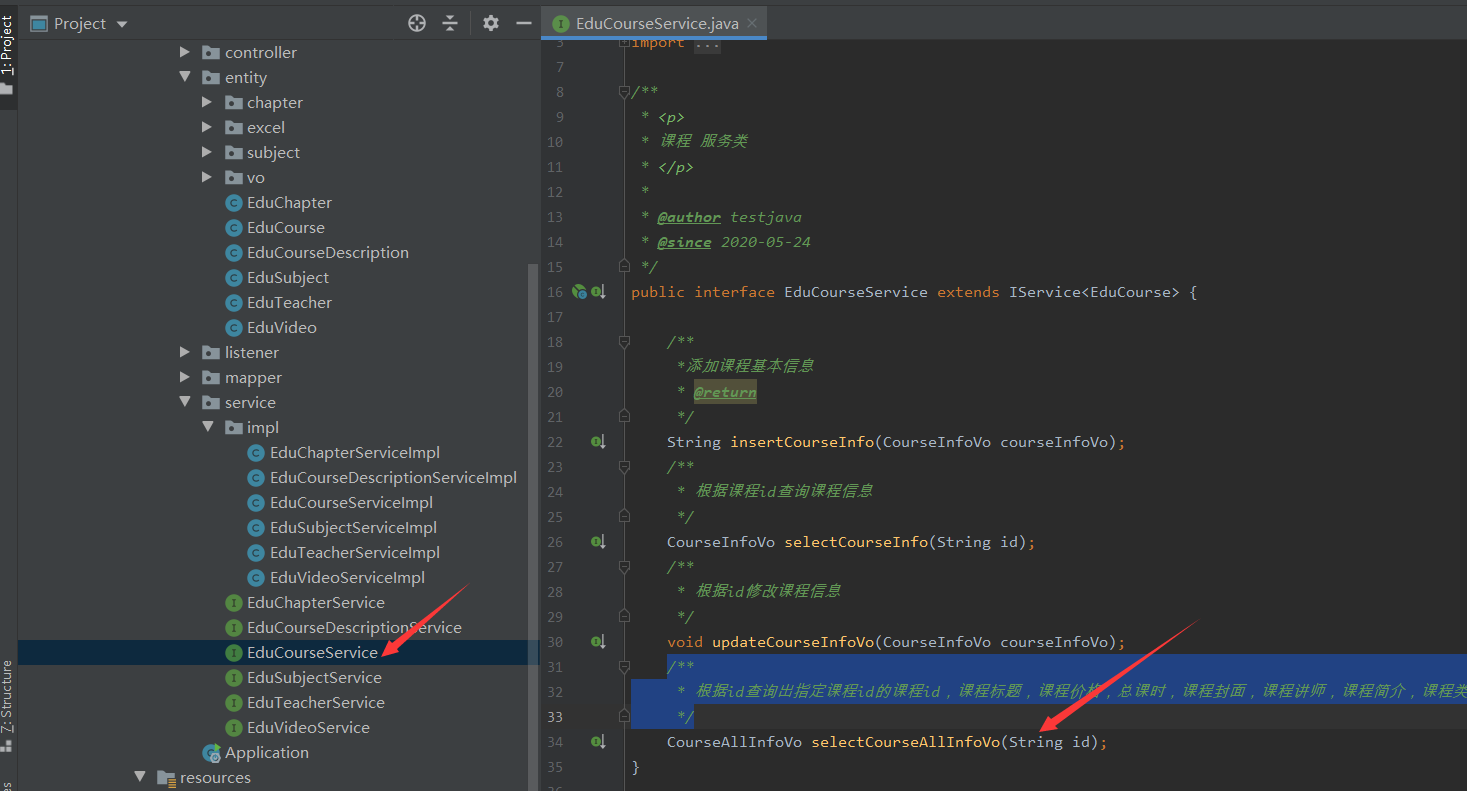Open Project panel settings gear
1467x791 pixels.
[x=490, y=23]
